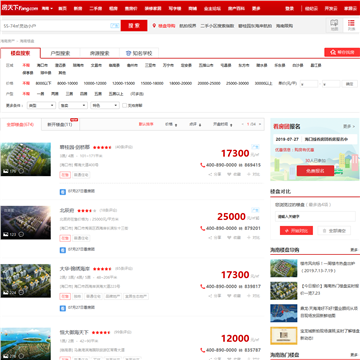Confirm custom price with 确定 button
Viewport: 360px width, 360px height.
point(349,84)
